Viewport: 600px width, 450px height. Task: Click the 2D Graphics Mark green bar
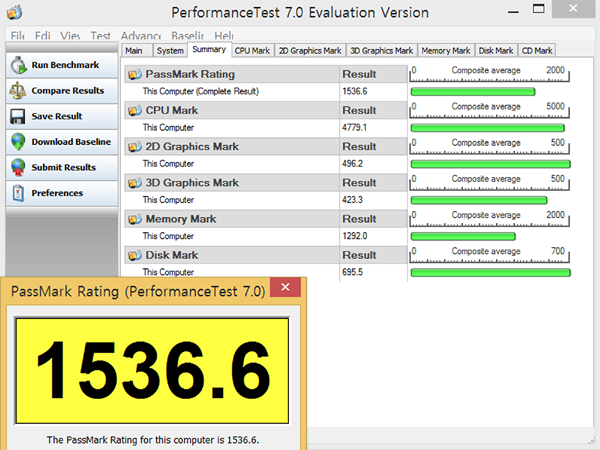pos(491,164)
